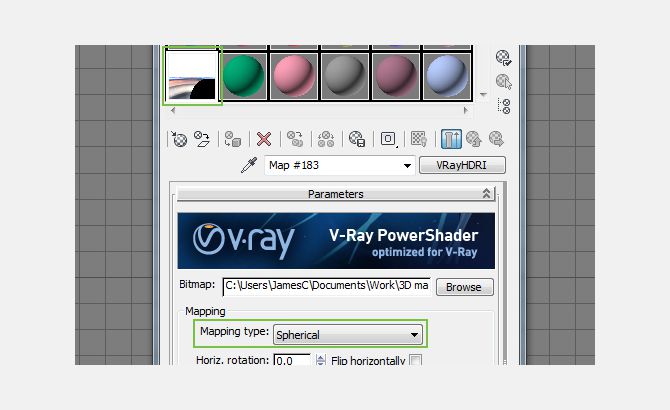
Task: Click Show Shaded Material in Viewport icon
Action: pos(419,139)
